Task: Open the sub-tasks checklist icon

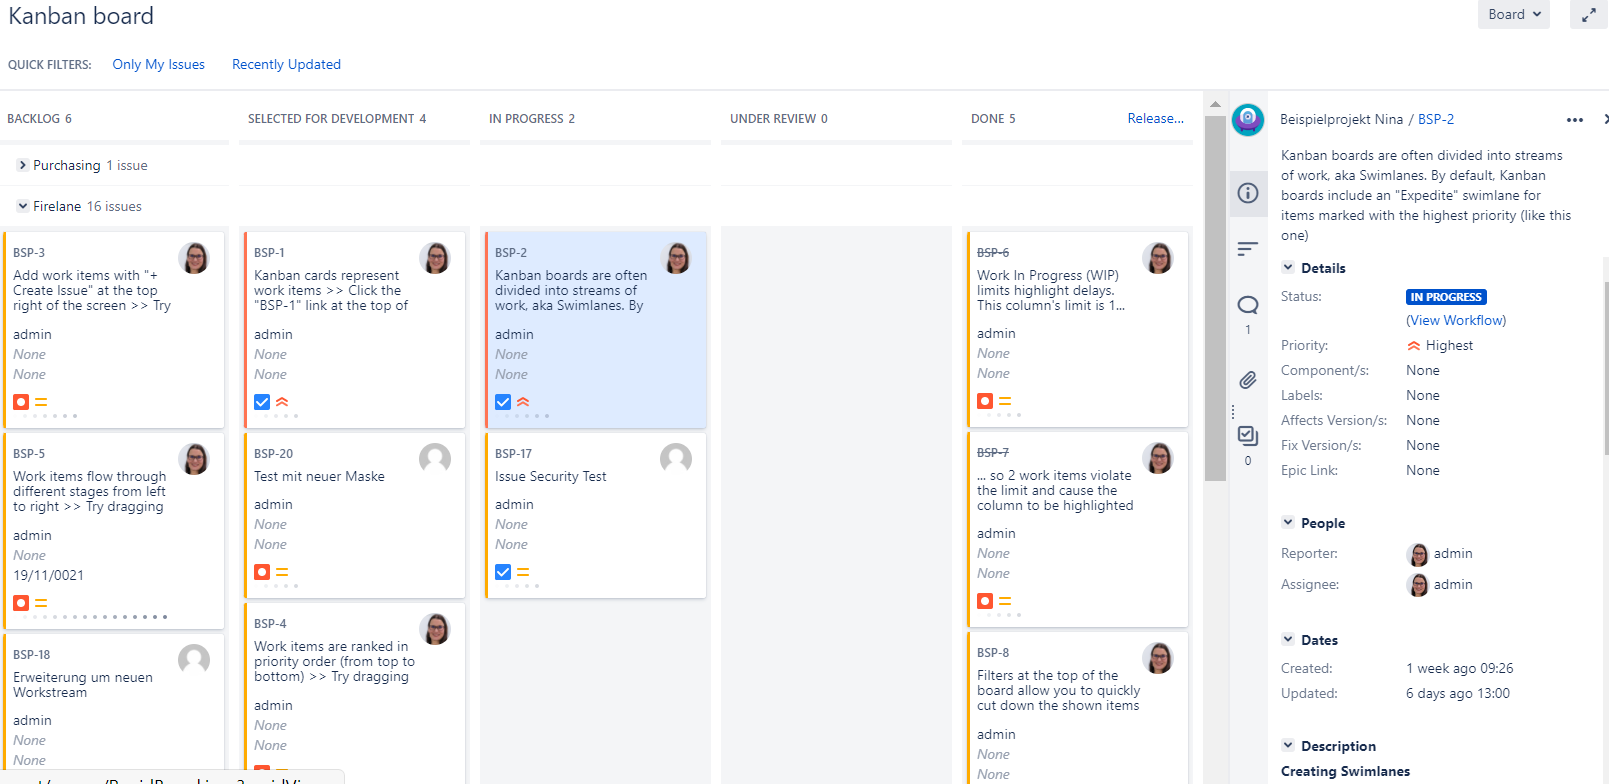Action: (1247, 435)
